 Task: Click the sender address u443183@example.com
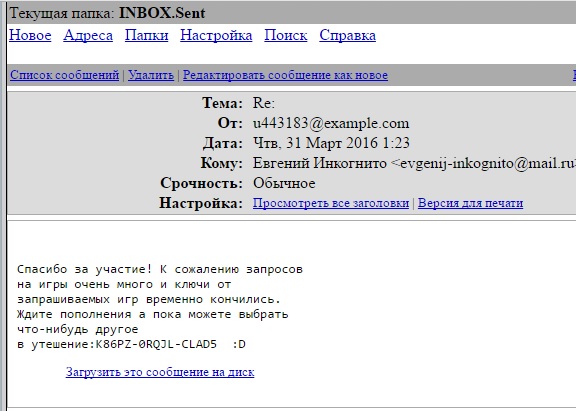click(331, 123)
